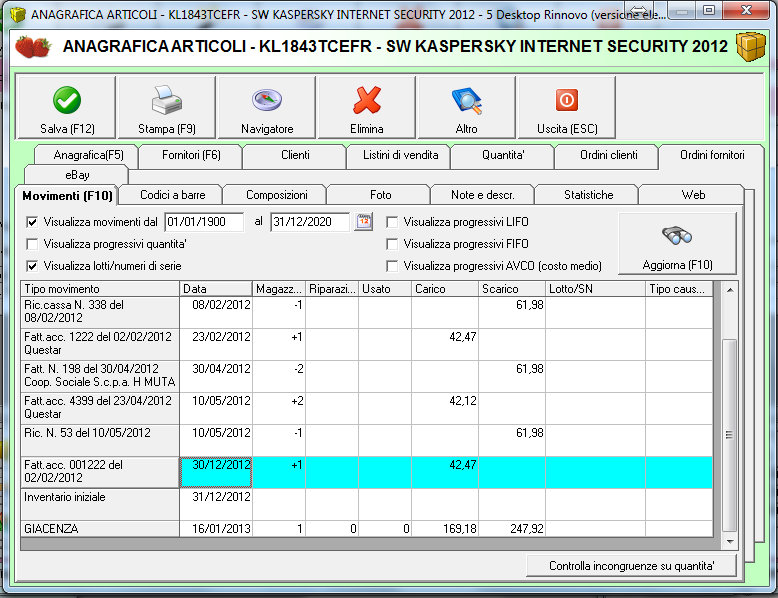Viewport: 778px width, 598px height.
Task: Click the Tipo caus... column header
Action: coord(679,289)
